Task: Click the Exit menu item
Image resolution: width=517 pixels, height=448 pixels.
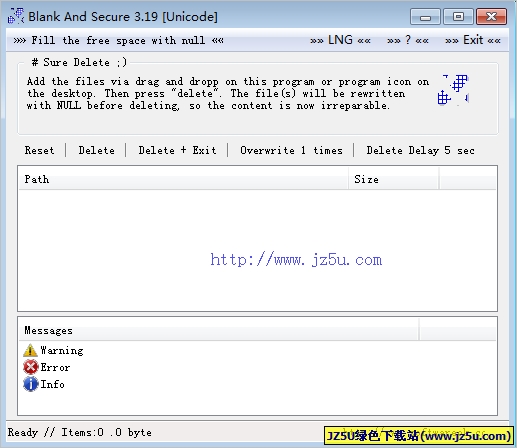Action: click(x=473, y=40)
